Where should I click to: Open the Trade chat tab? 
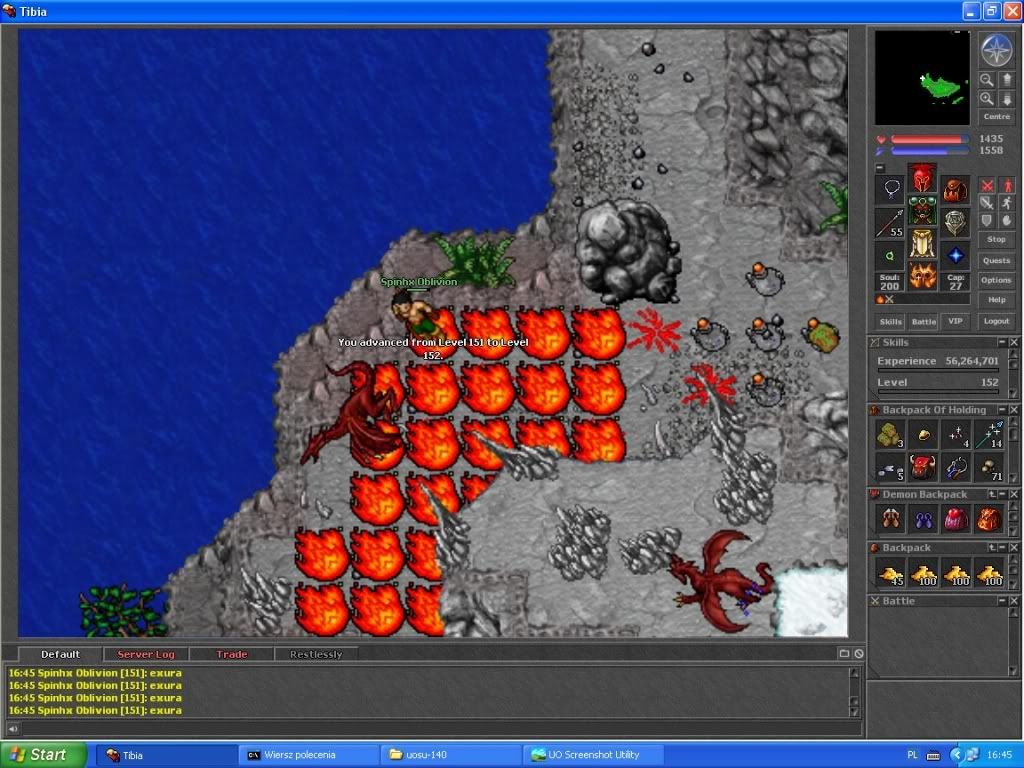(x=232, y=654)
